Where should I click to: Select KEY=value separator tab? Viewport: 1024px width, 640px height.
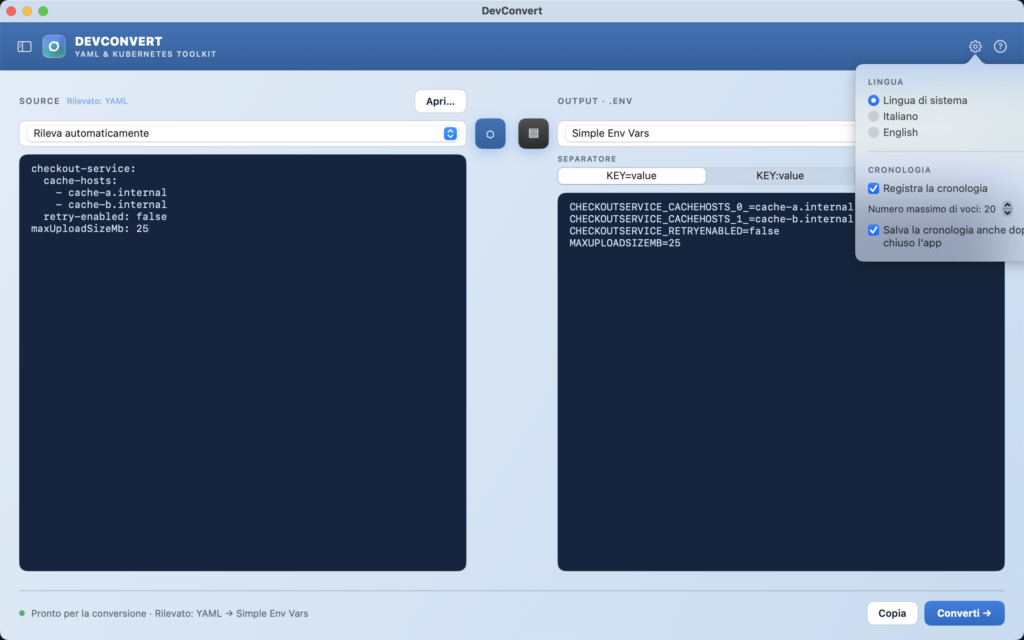pyautogui.click(x=631, y=176)
